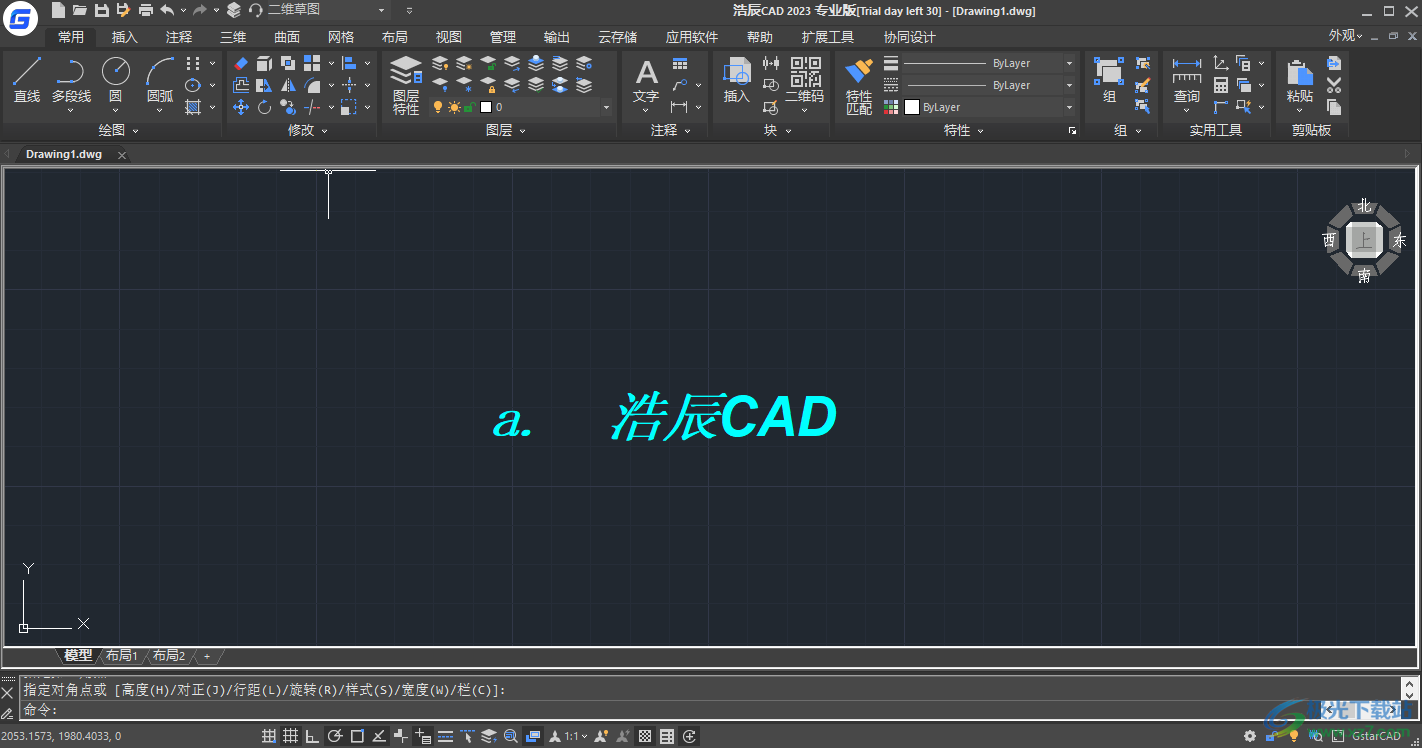
Task: Switch to the 三维 ribbon tab
Action: [233, 37]
